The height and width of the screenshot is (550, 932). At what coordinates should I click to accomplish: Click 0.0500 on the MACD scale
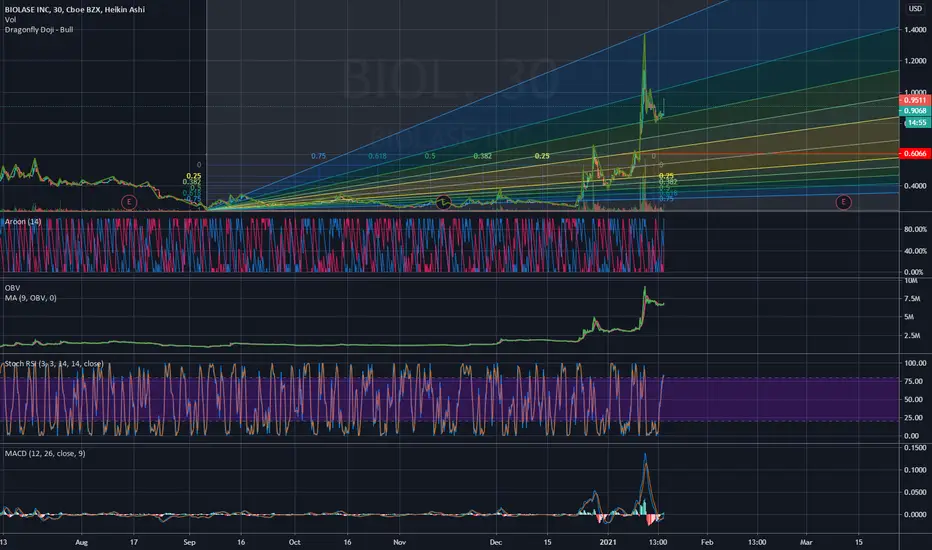coord(915,492)
